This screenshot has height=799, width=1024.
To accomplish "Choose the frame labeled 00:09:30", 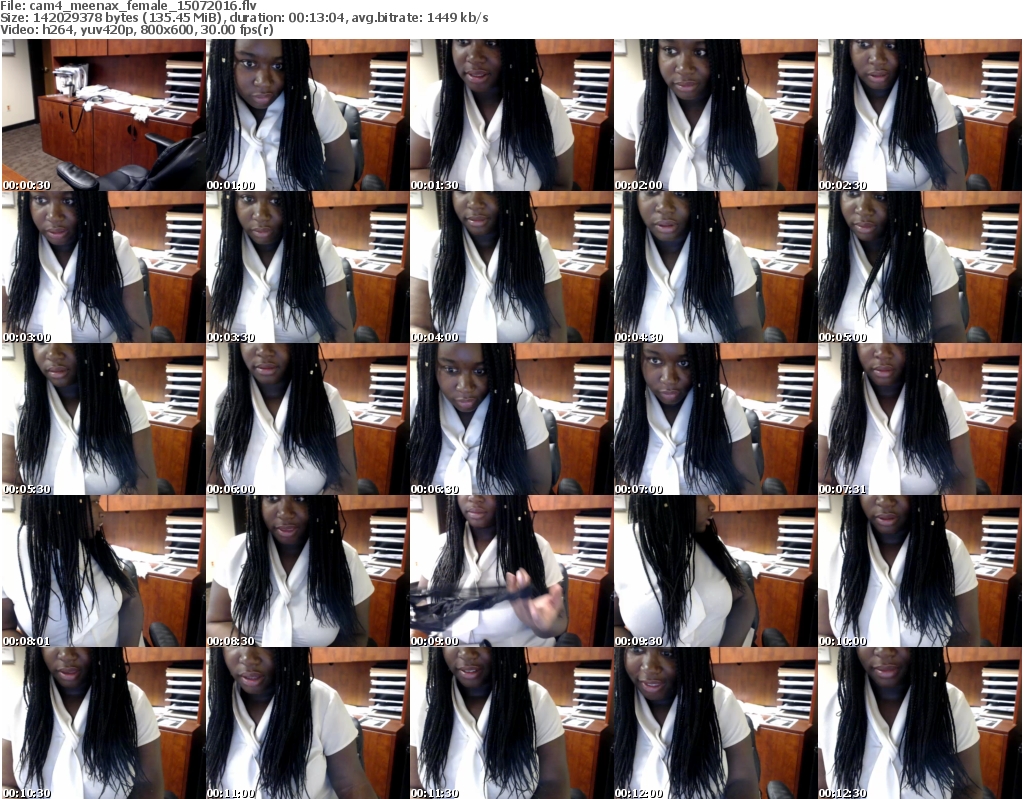I will coord(715,571).
